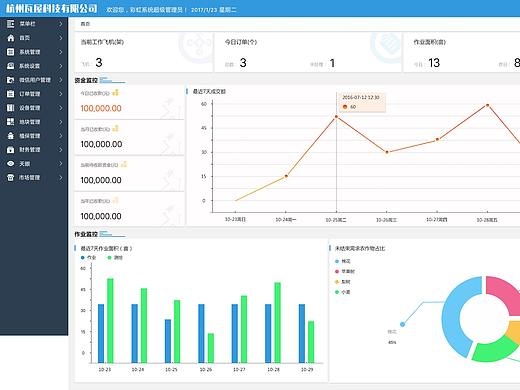Click the 设备管理 icon in sidebar
This screenshot has height=390, width=520.
tap(11, 108)
